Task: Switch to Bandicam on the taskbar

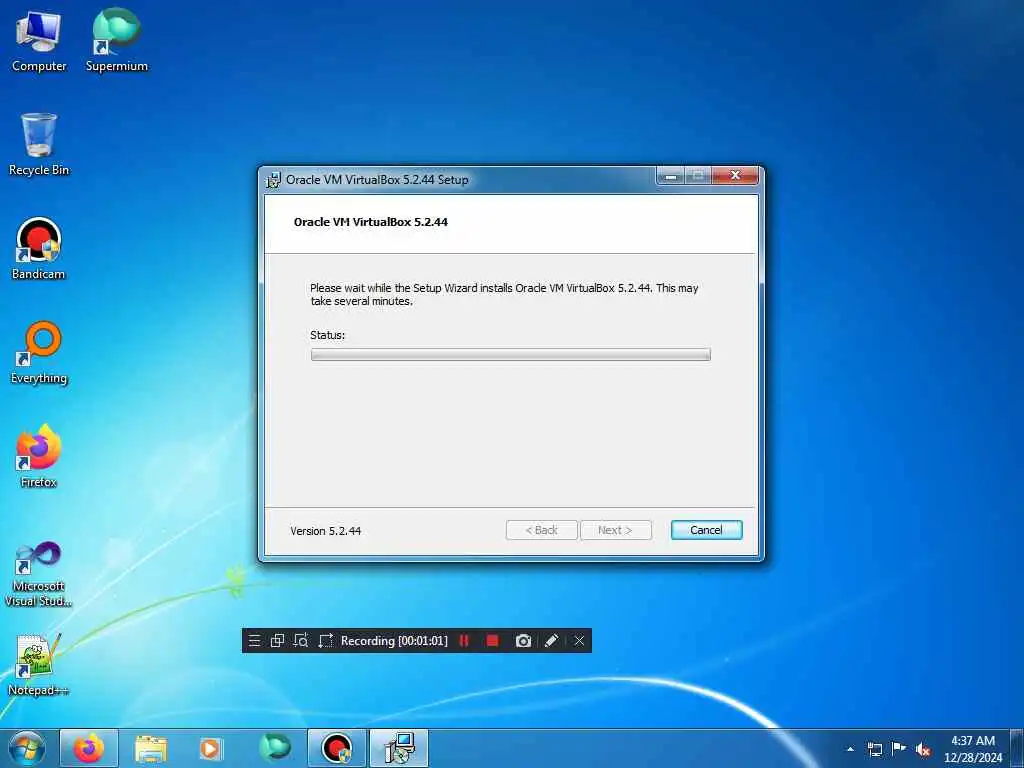Action: 337,748
